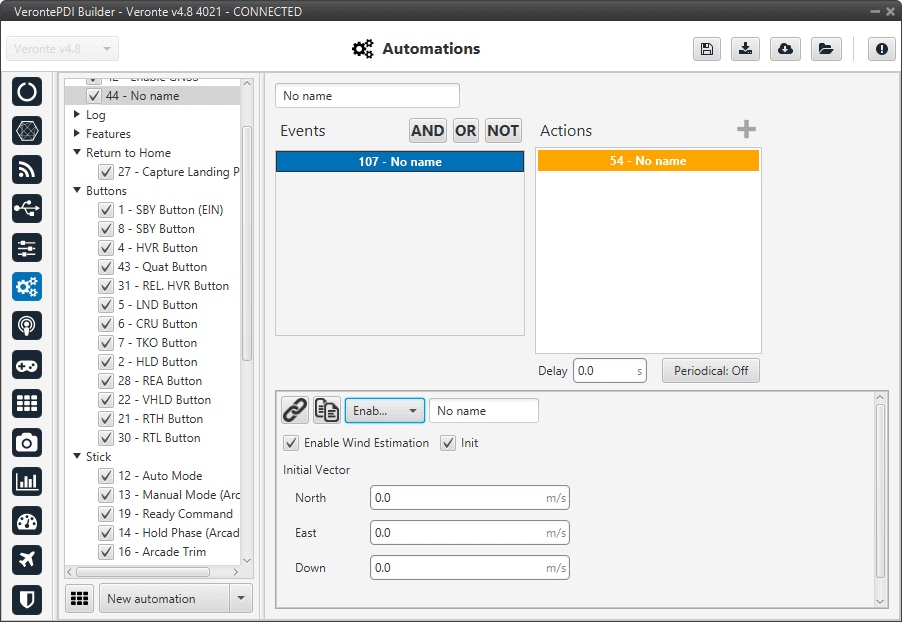
Task: Toggle the Init checkbox
Action: pos(448,443)
